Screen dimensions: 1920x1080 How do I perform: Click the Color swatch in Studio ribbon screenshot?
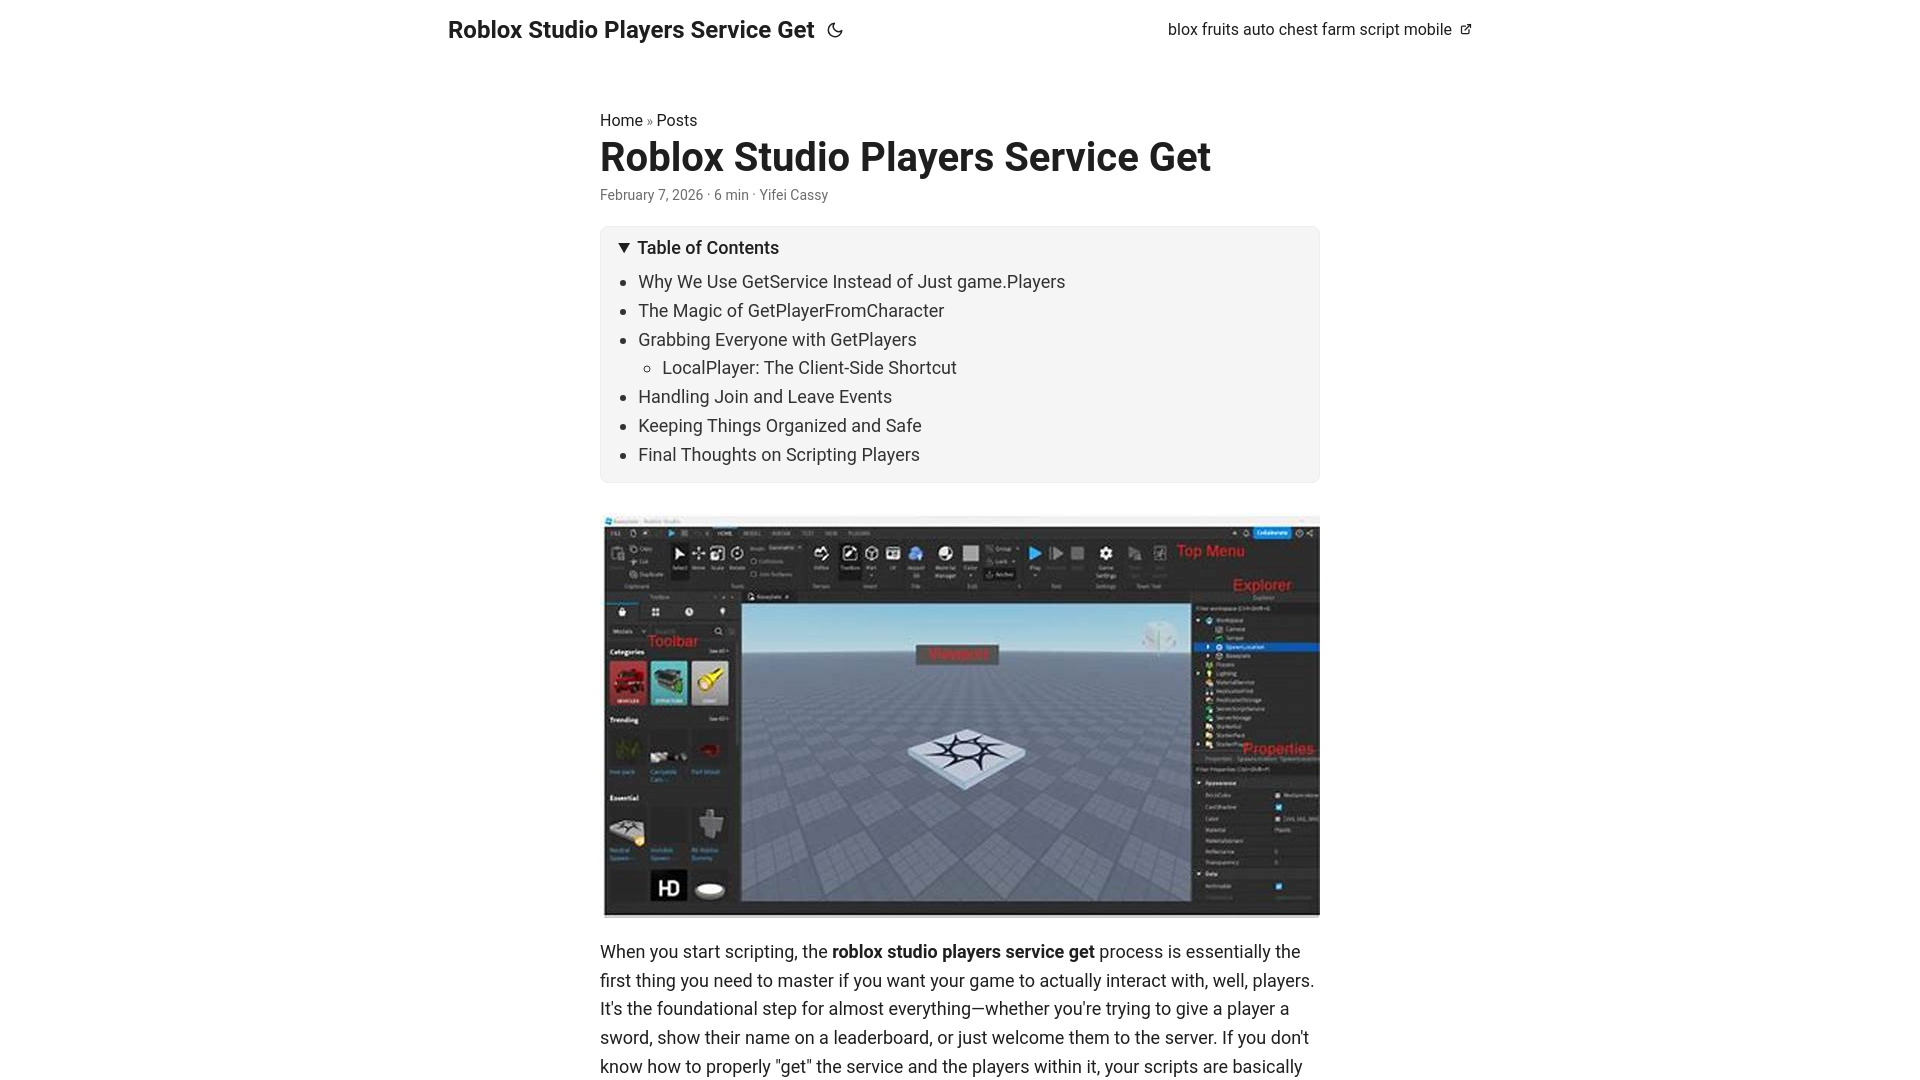(x=970, y=553)
